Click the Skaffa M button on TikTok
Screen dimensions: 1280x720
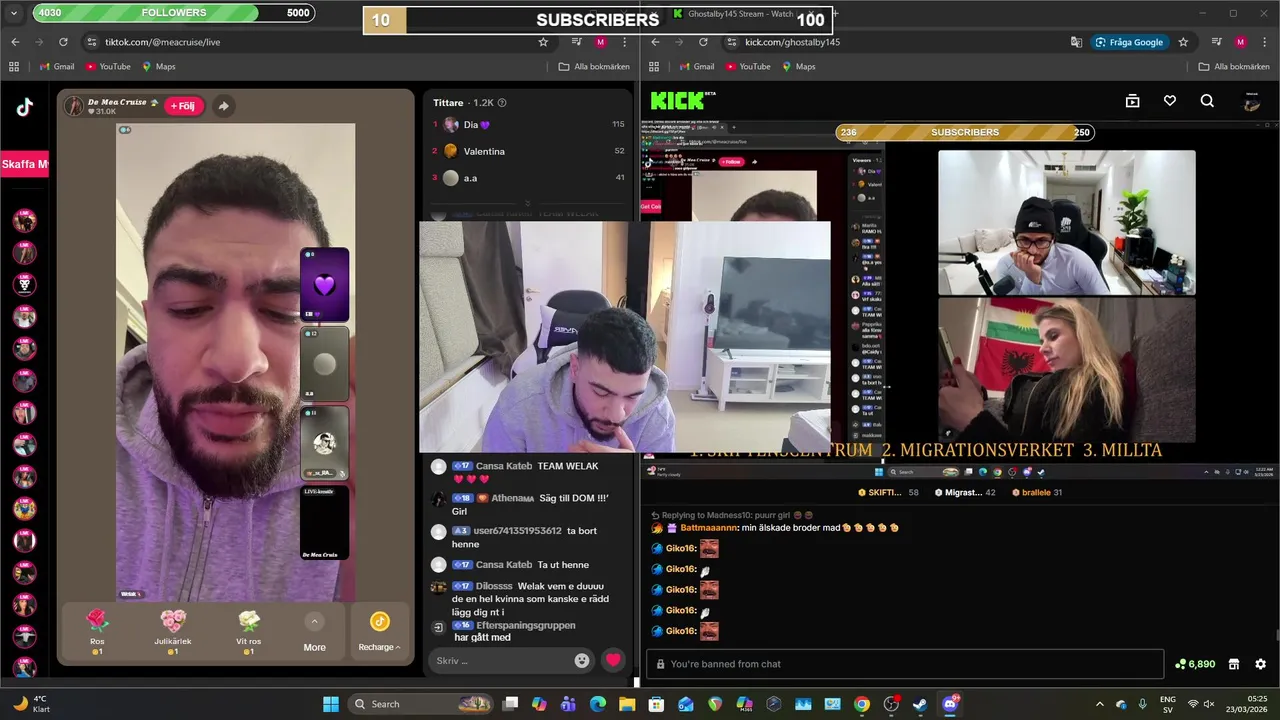(x=24, y=164)
